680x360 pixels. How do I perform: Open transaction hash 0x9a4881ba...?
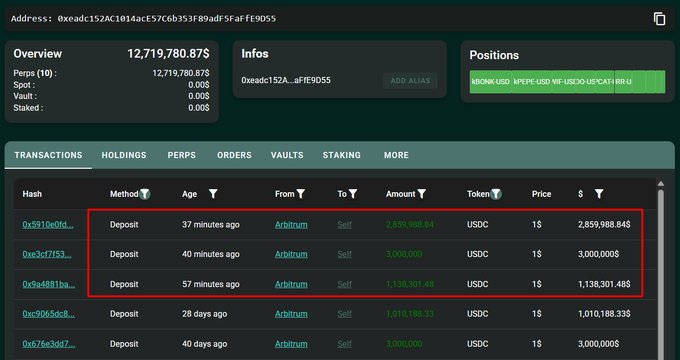pos(49,284)
